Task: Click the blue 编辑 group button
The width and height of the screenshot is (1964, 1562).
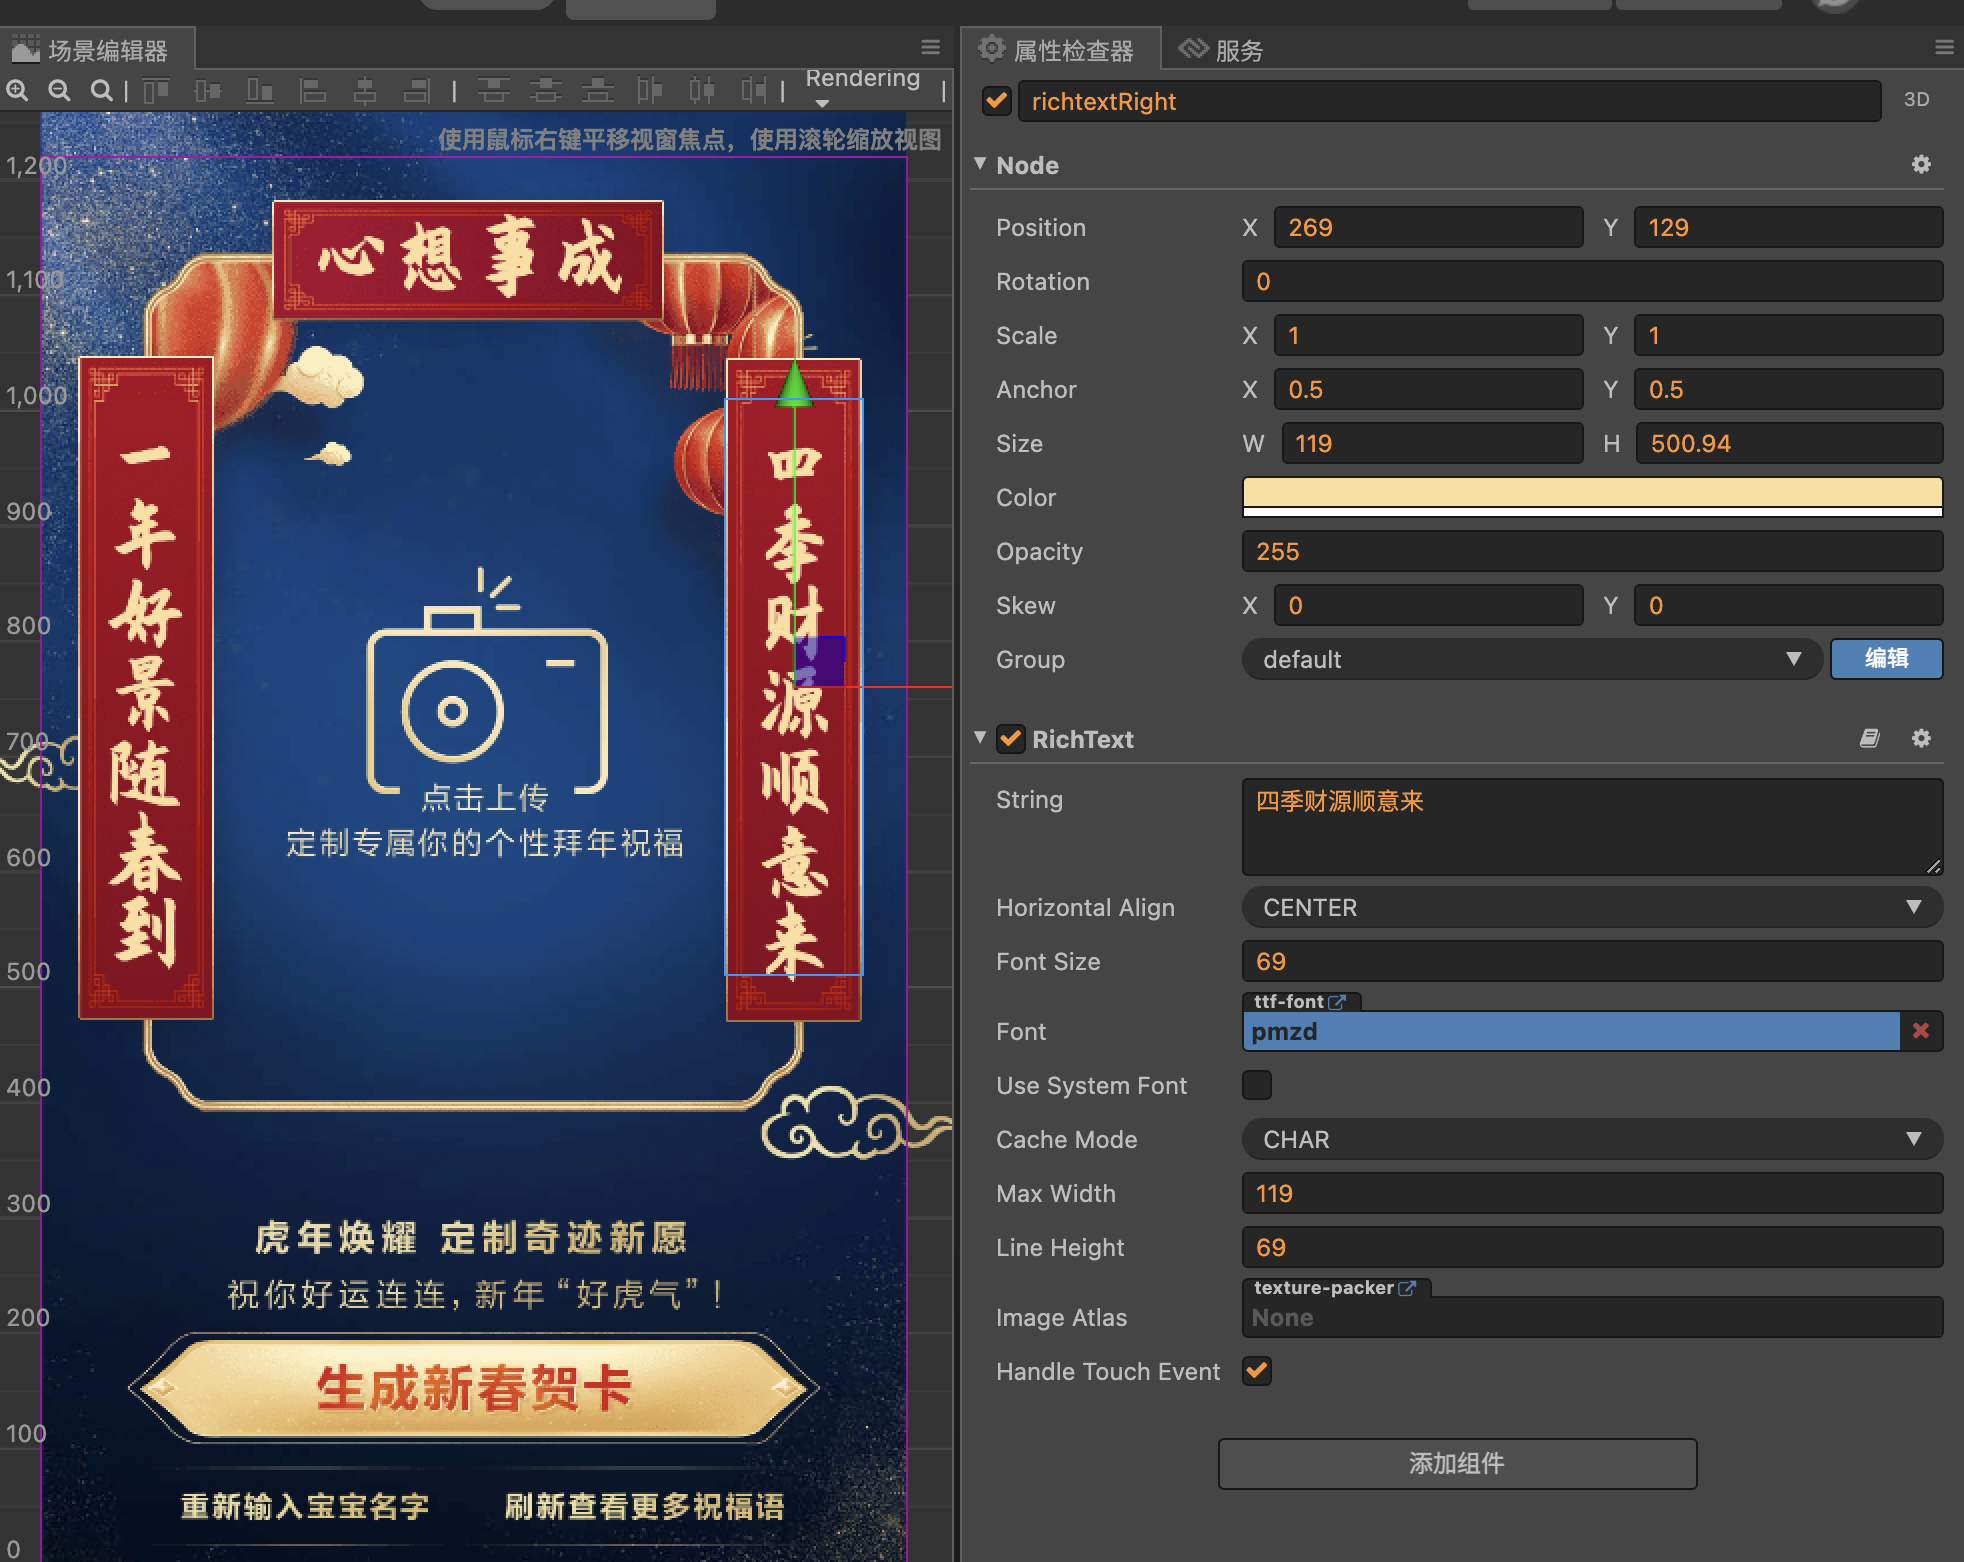Action: pos(1885,659)
